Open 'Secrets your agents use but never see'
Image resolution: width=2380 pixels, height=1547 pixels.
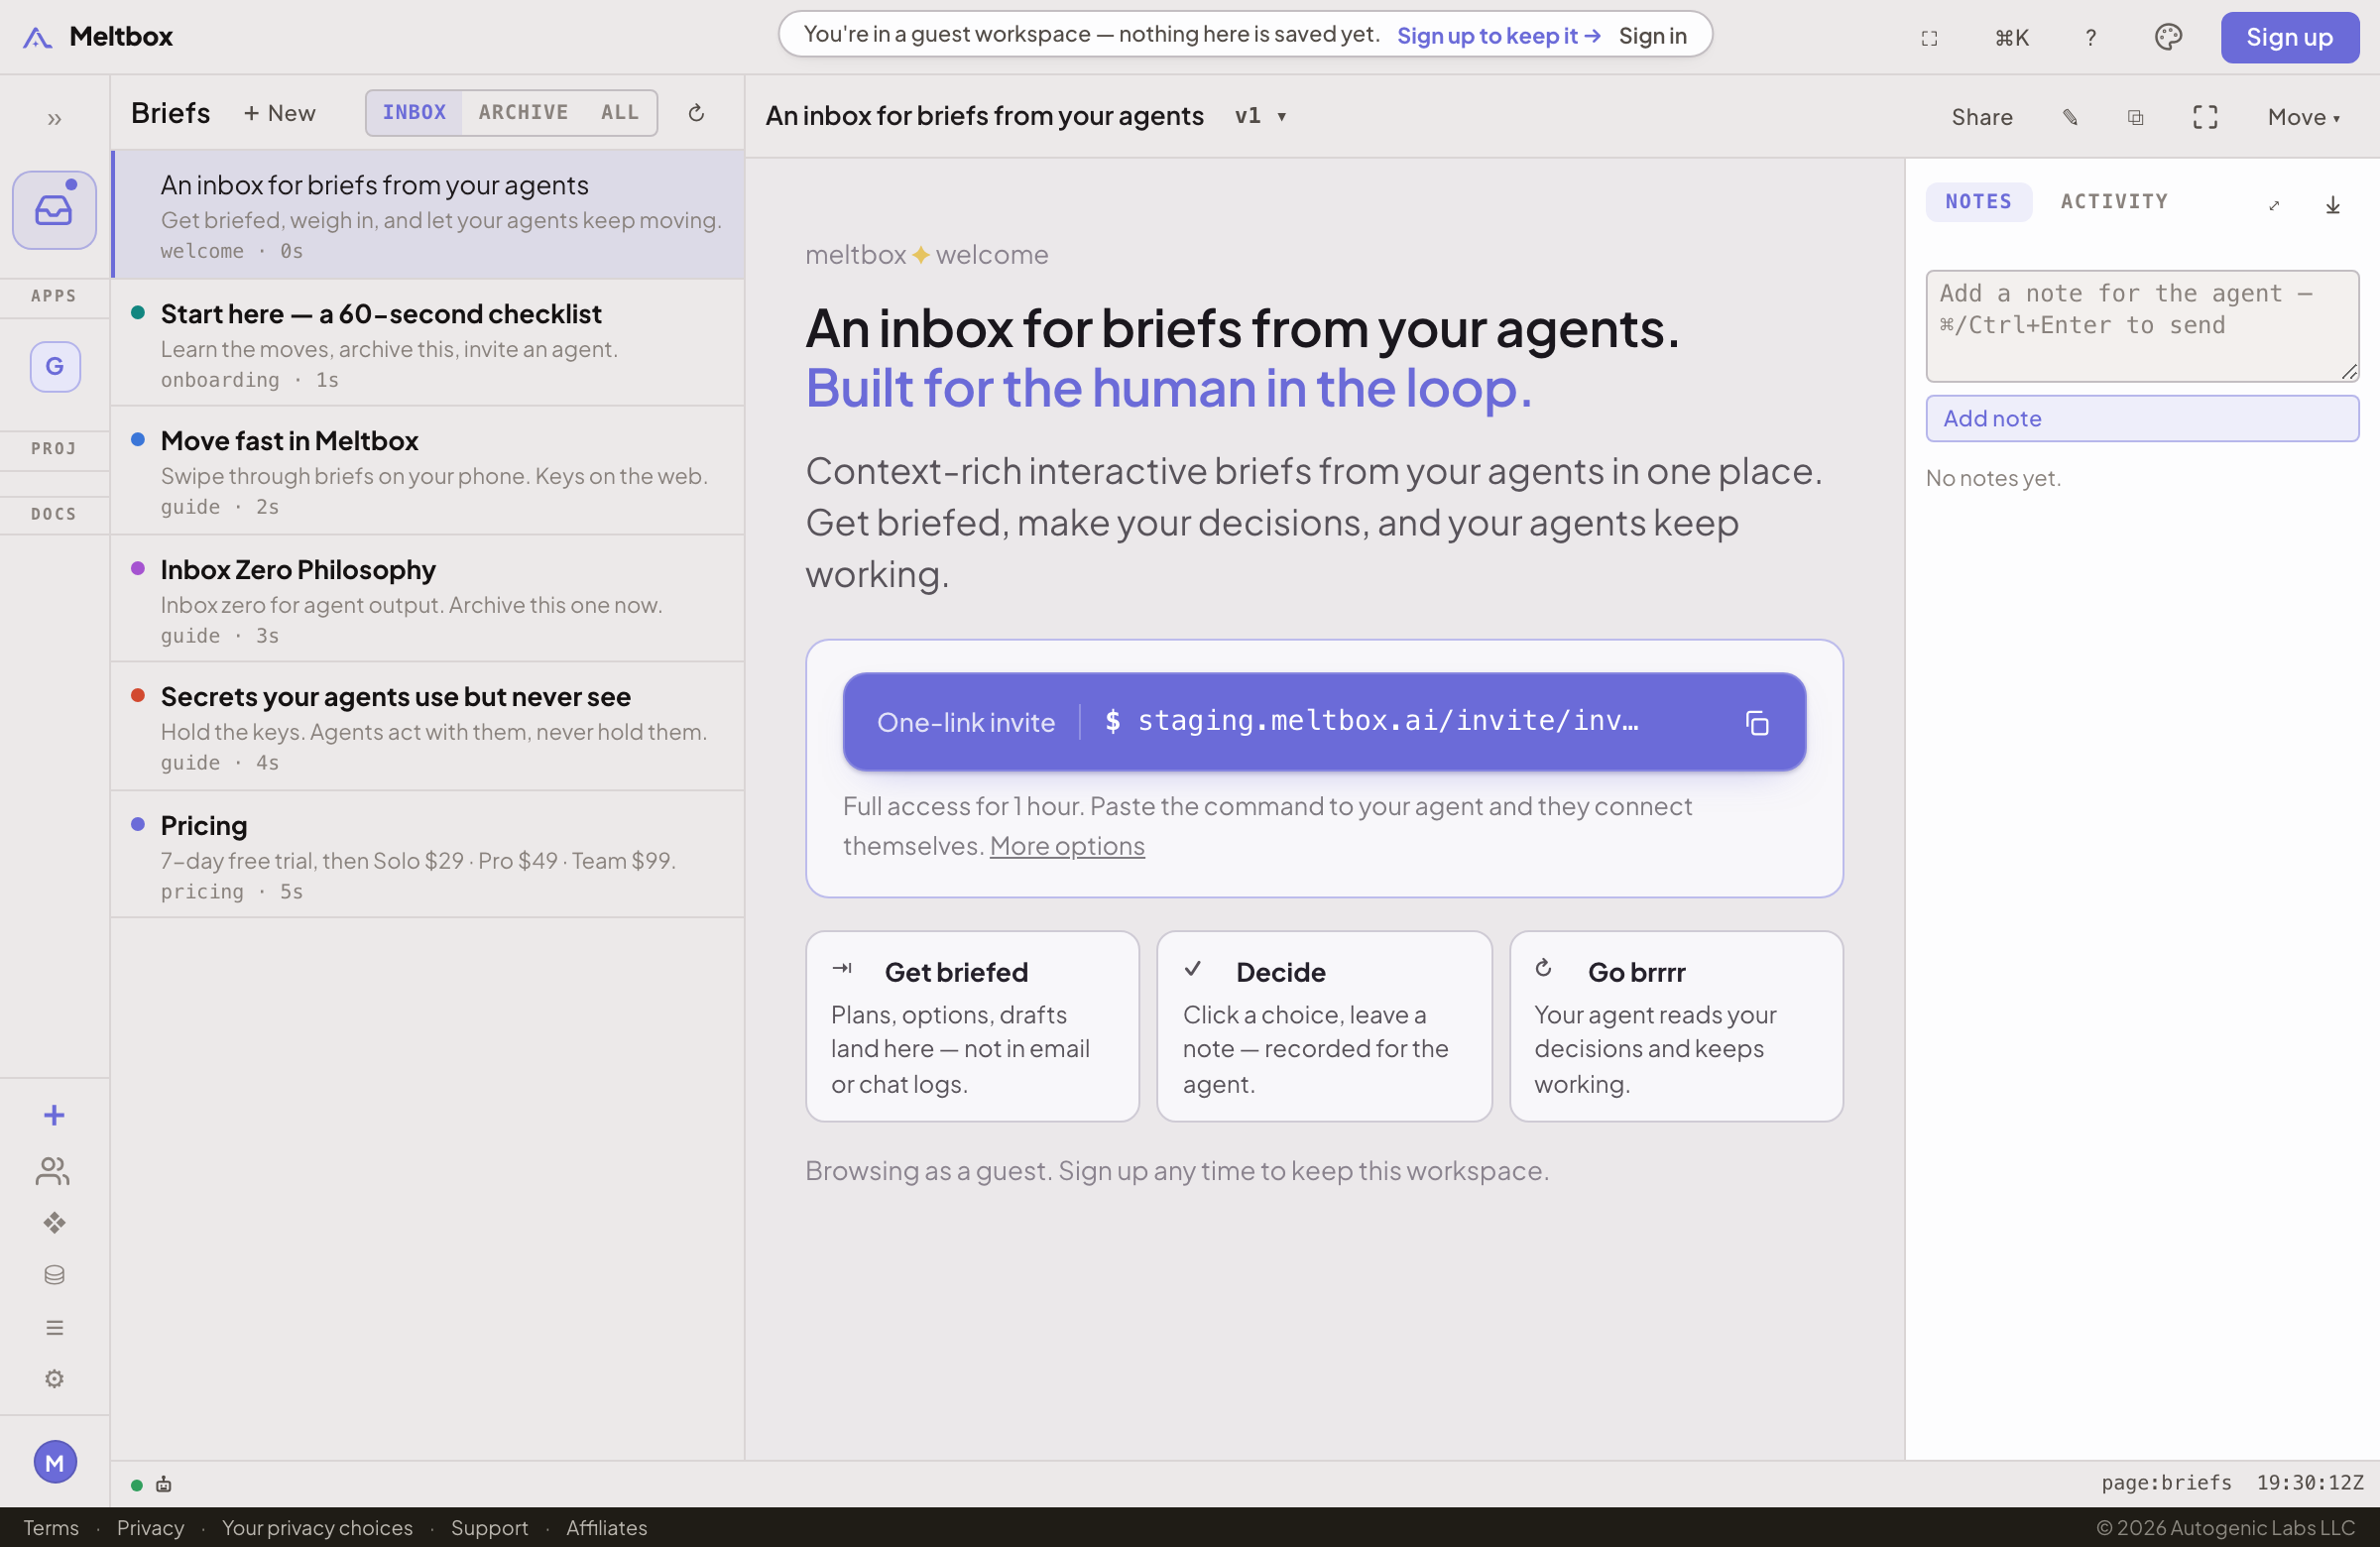428,727
